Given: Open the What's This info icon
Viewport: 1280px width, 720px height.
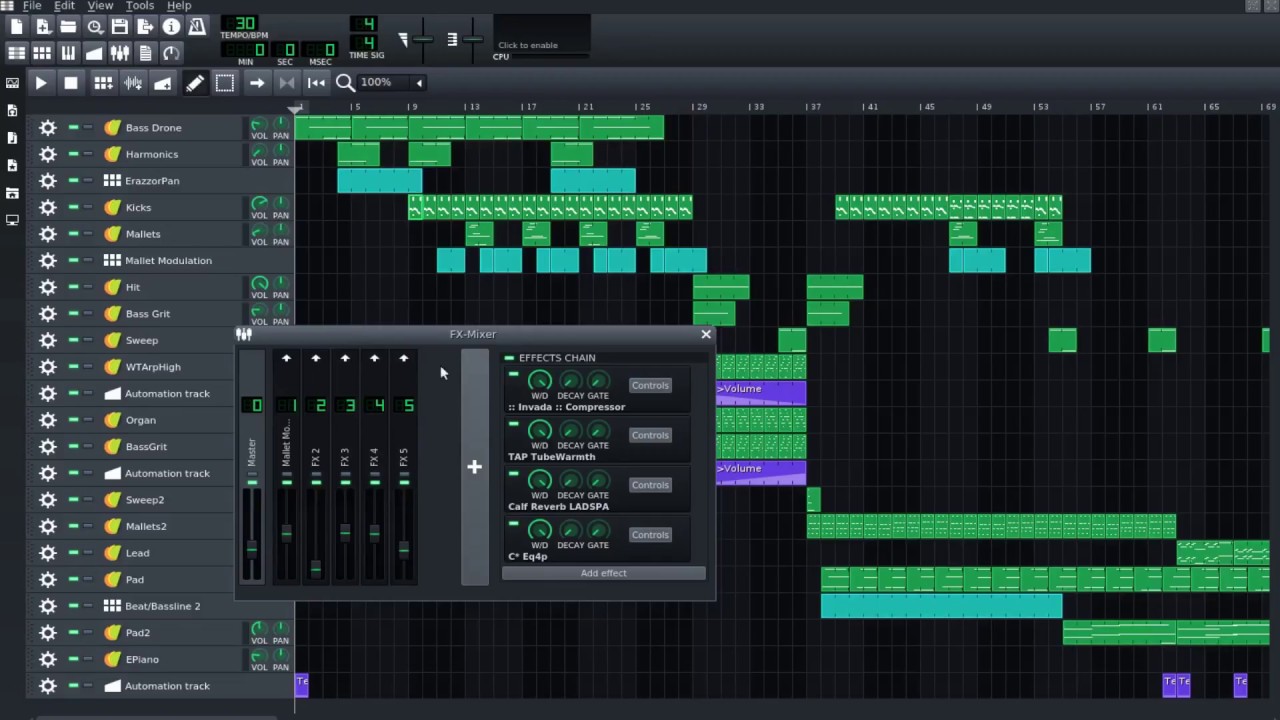Looking at the screenshot, I should [172, 27].
